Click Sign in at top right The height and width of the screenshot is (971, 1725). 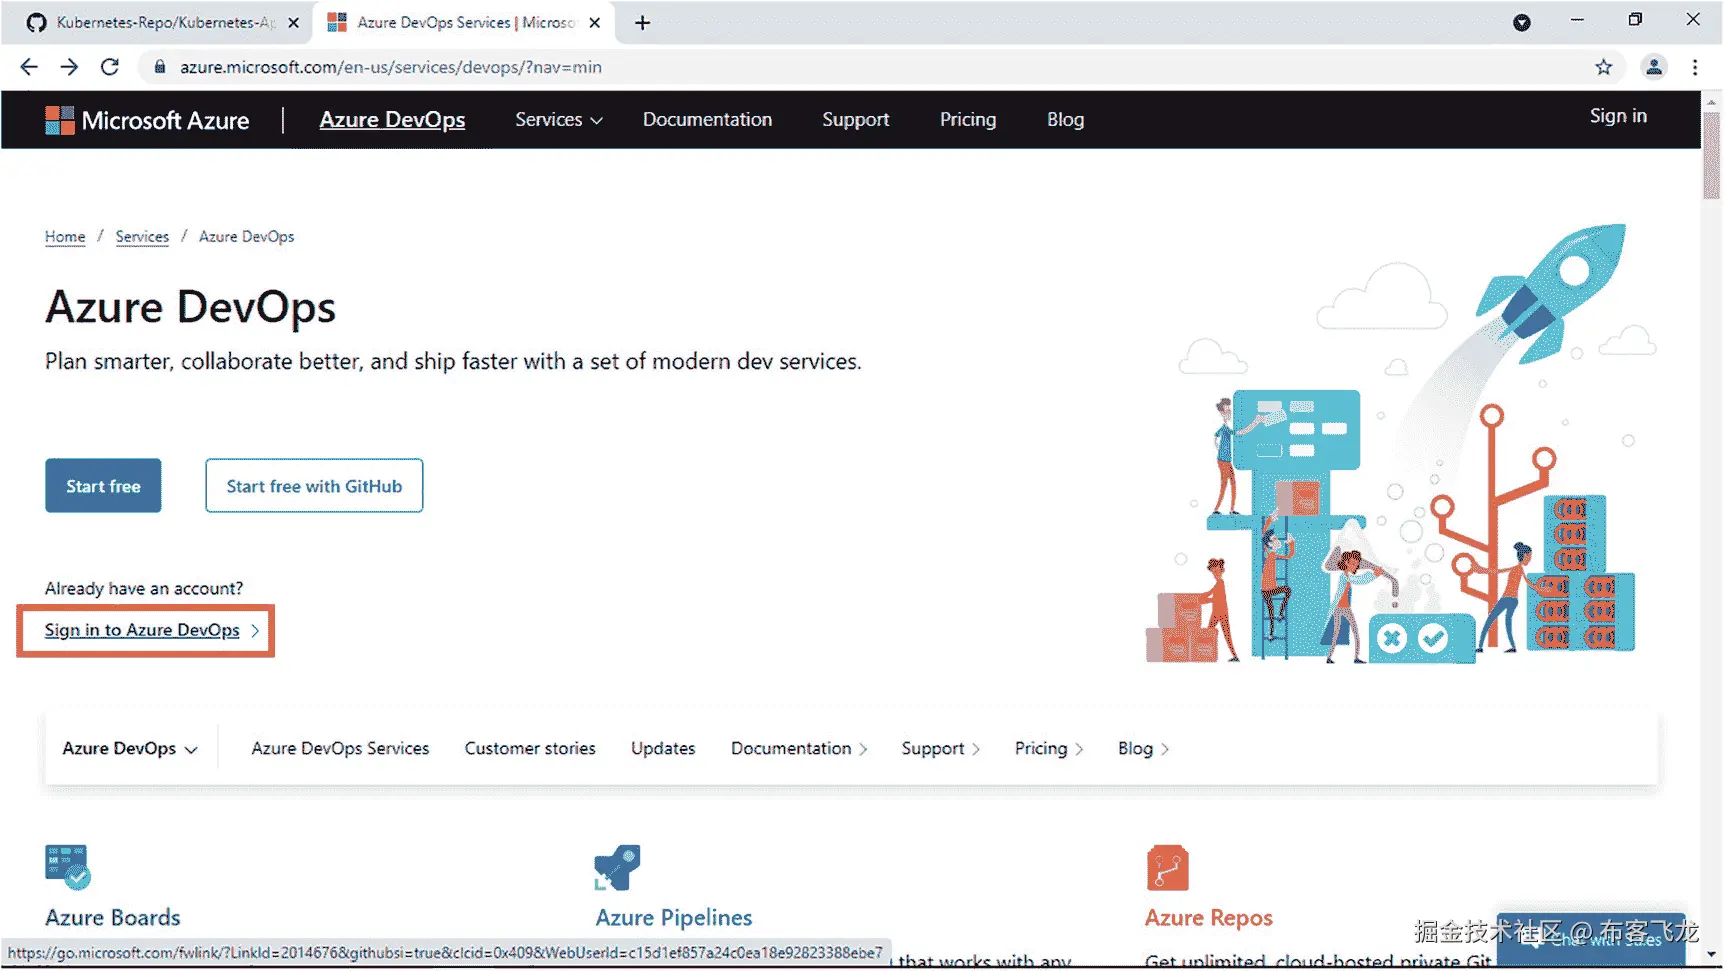click(1618, 116)
